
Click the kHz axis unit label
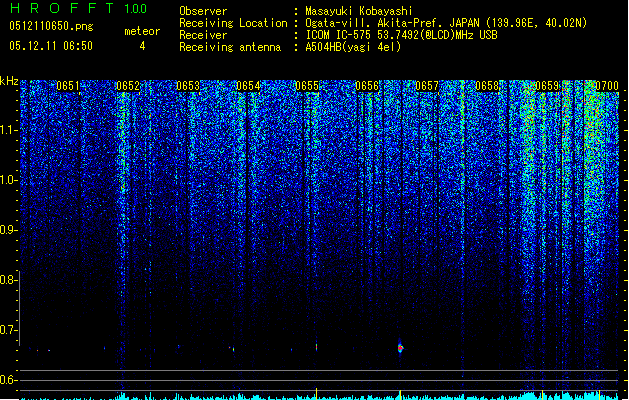click(x=9, y=81)
